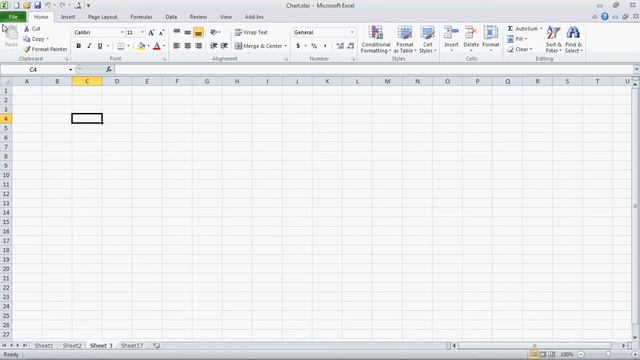Open the Font Color dropdown arrow
Image resolution: width=640 pixels, height=360 pixels.
coord(164,46)
